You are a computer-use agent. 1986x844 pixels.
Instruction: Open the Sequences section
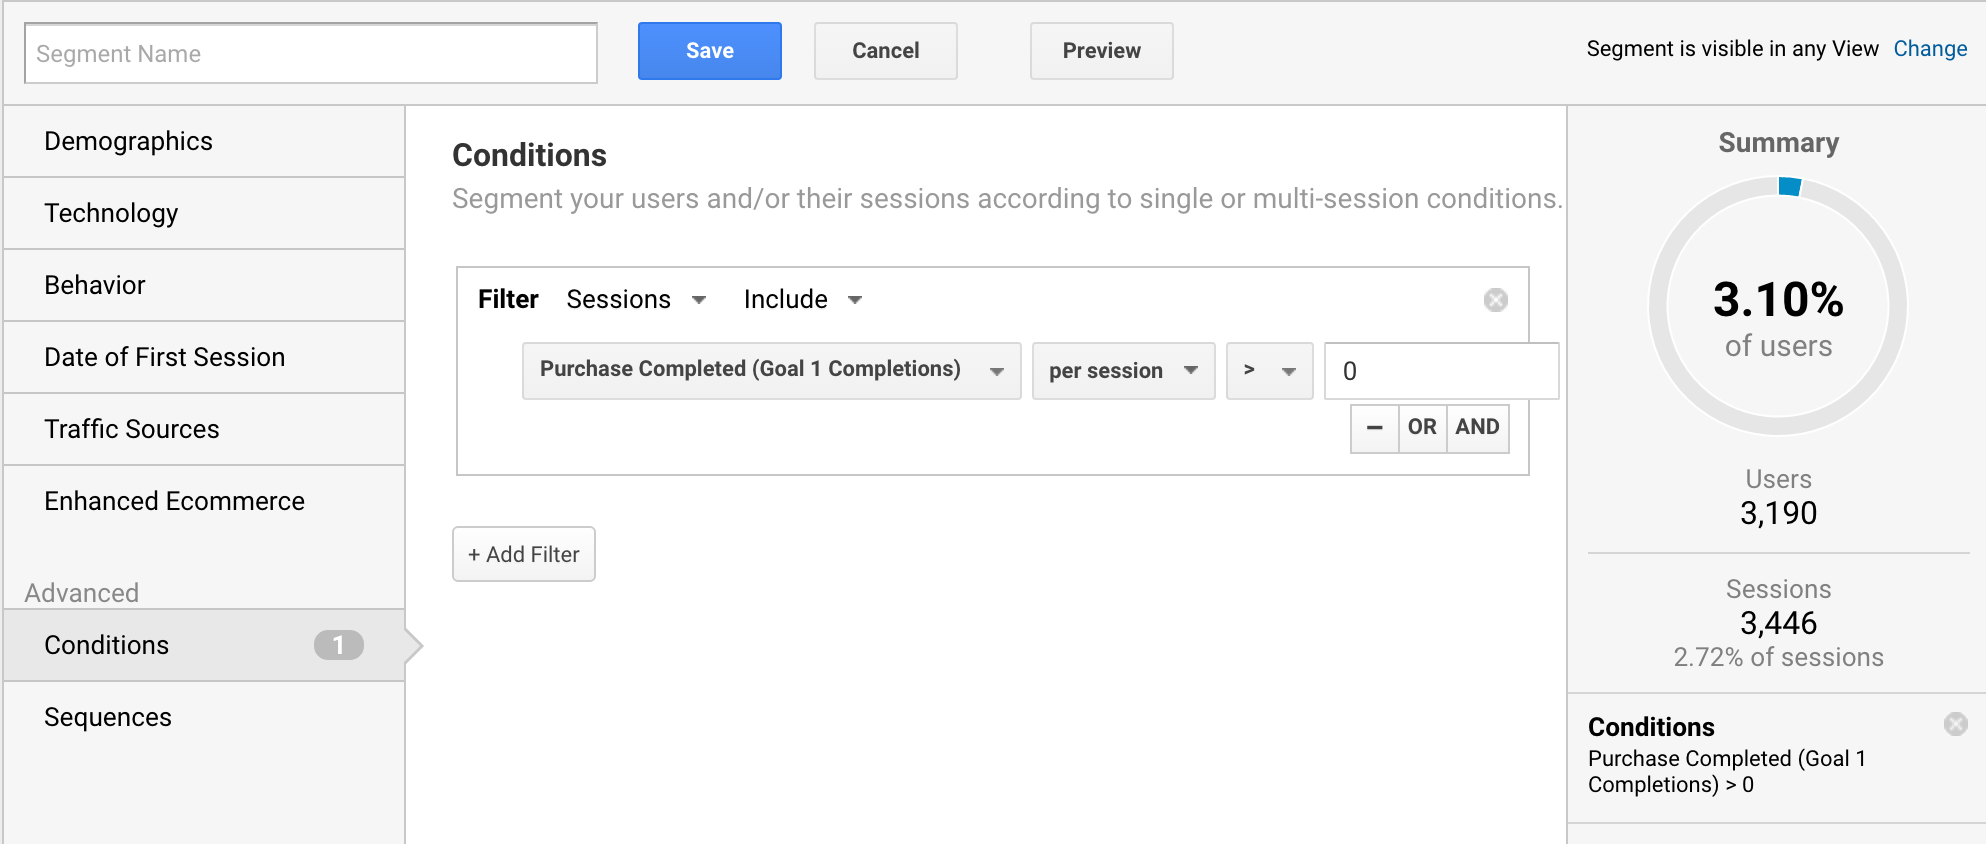tap(204, 717)
